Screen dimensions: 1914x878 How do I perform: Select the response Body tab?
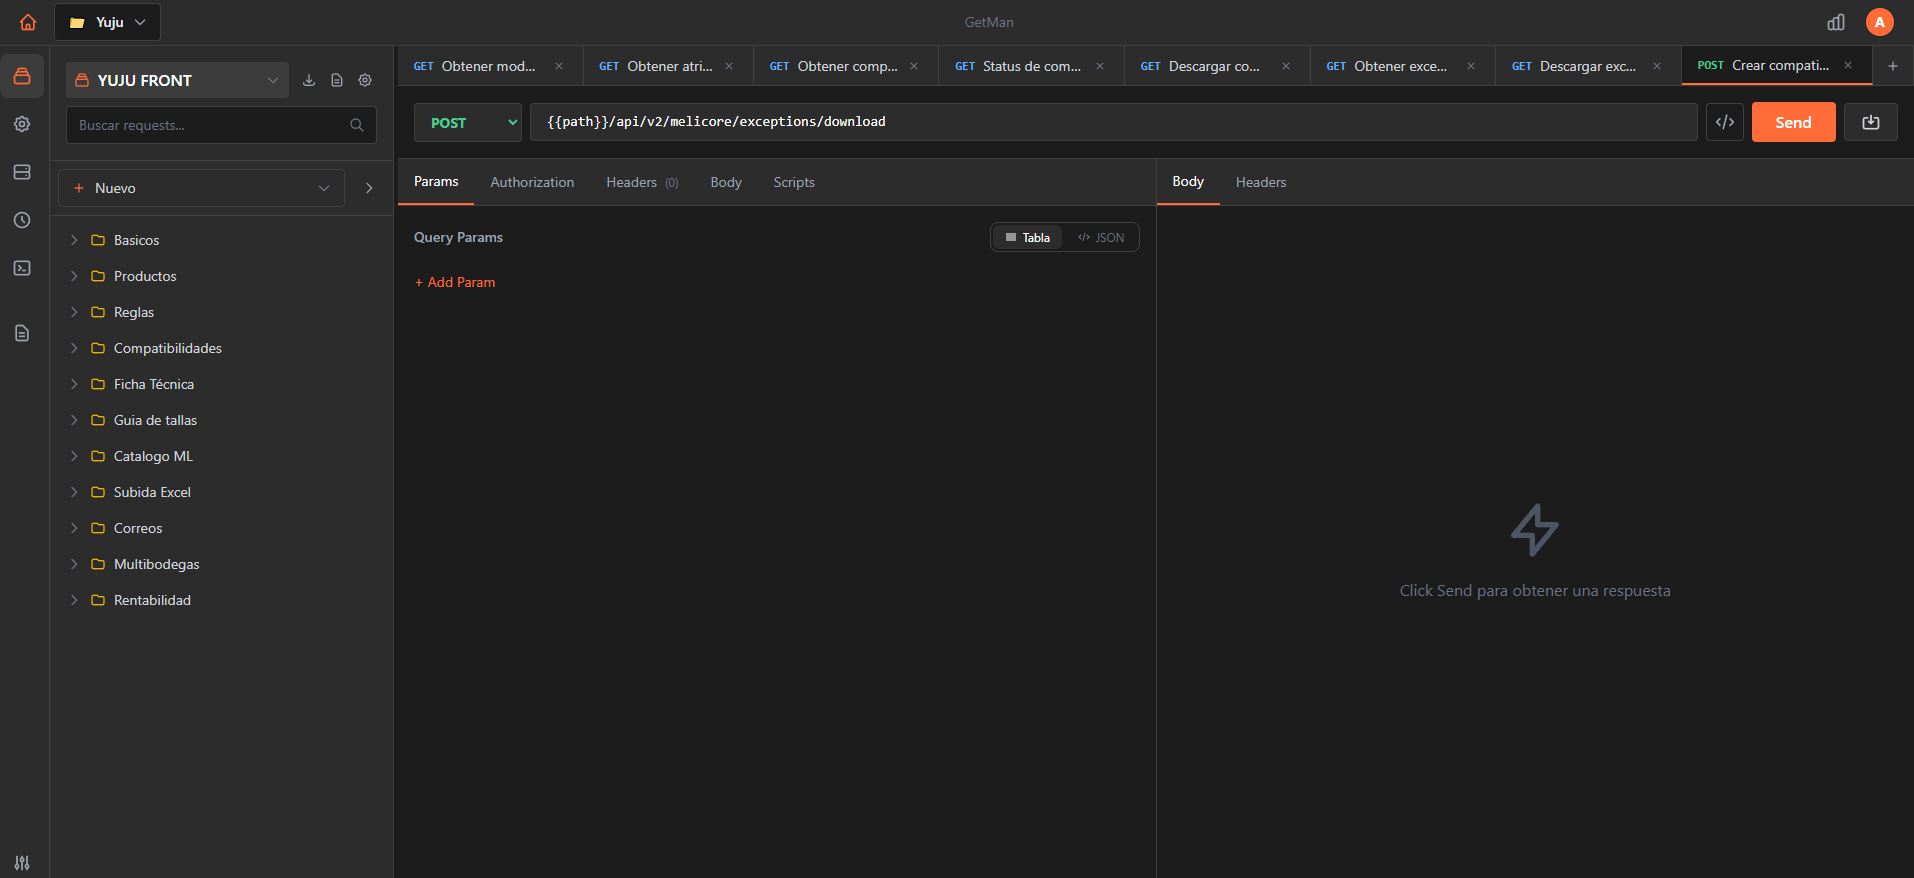(1188, 181)
